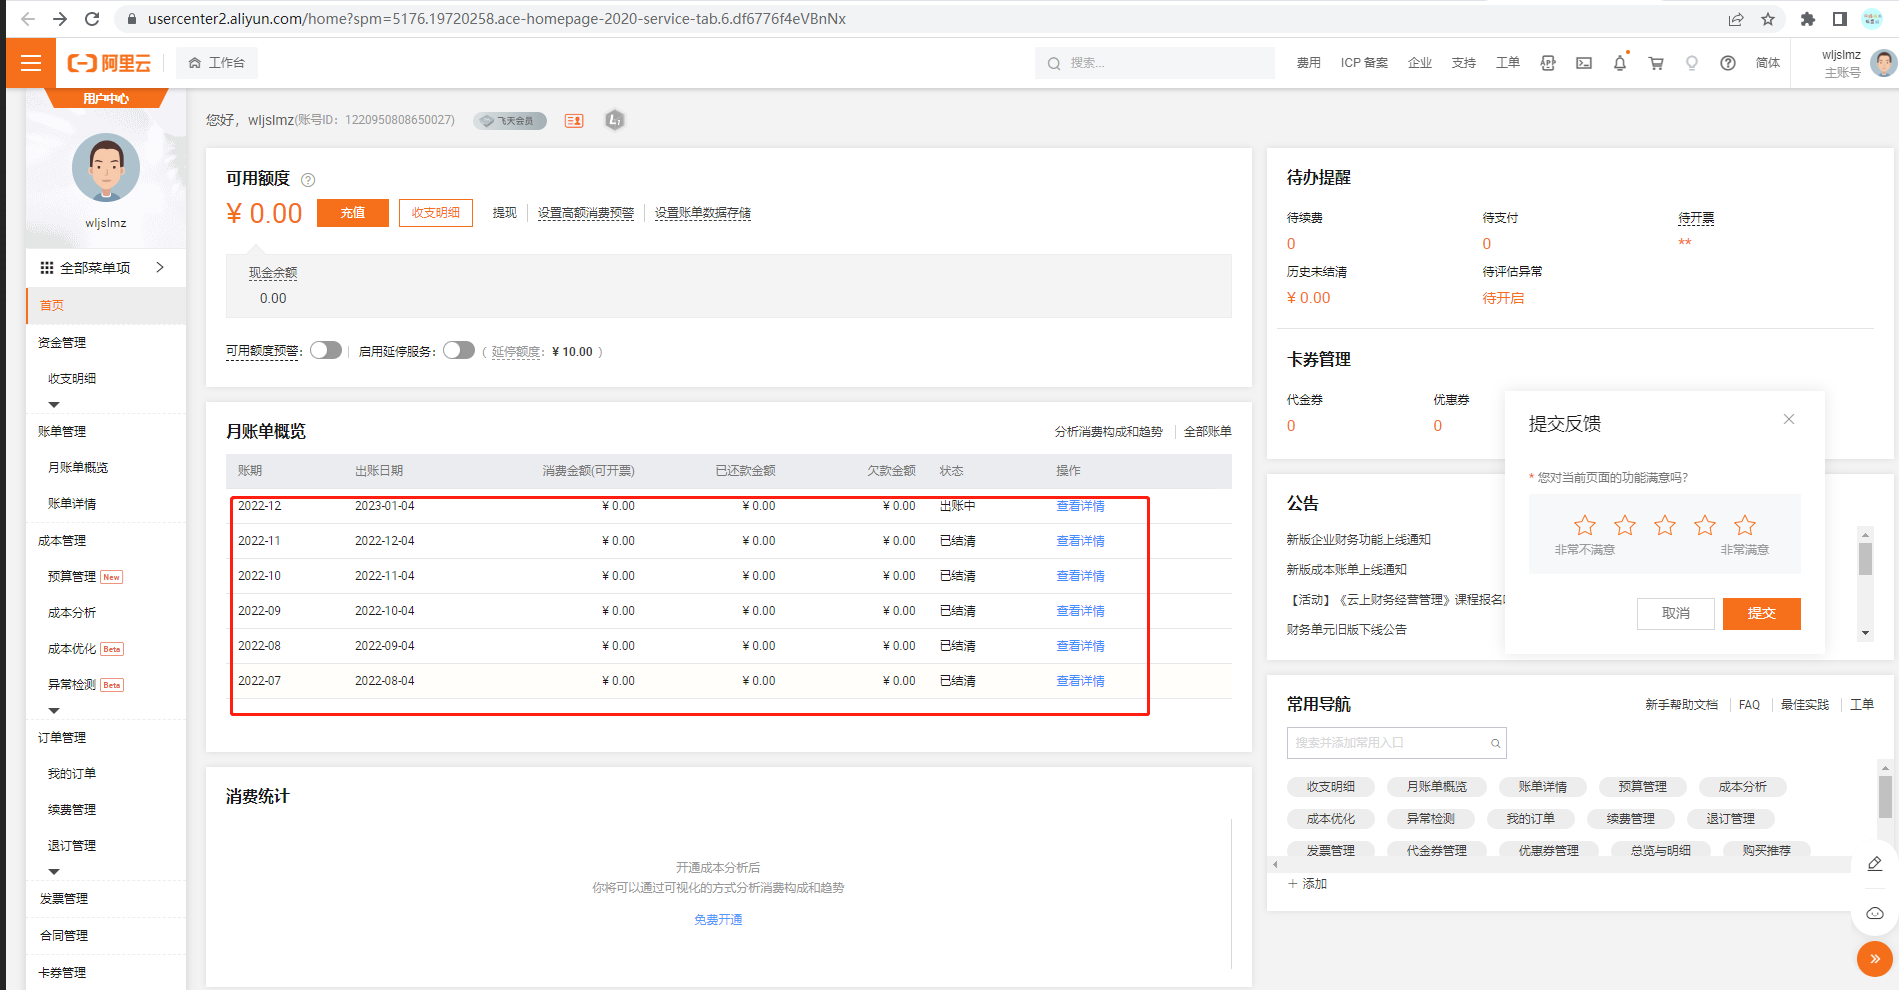The width and height of the screenshot is (1899, 990).
Task: Click the user avatar in top right
Action: (1883, 63)
